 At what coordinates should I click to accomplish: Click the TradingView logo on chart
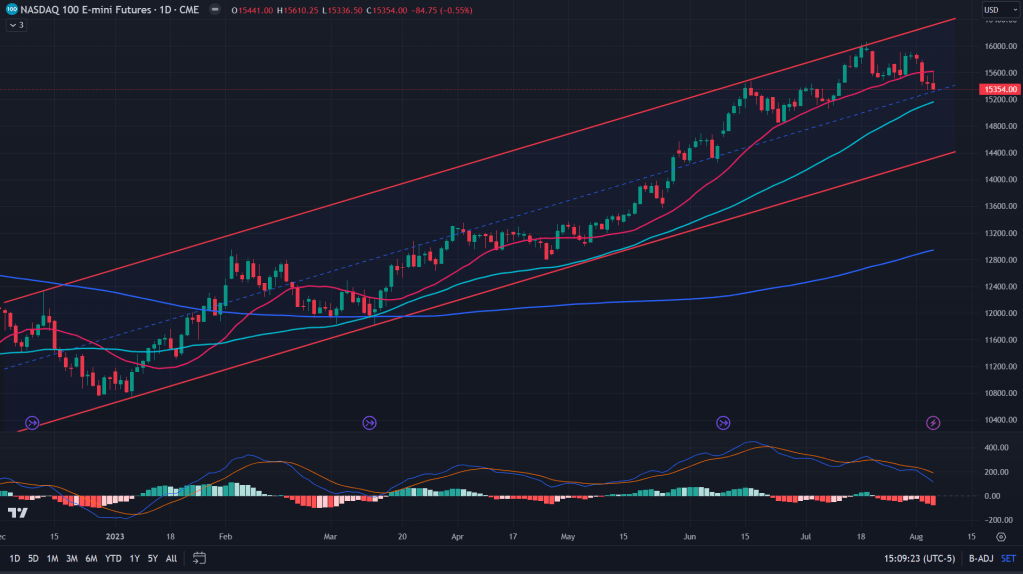[17, 513]
